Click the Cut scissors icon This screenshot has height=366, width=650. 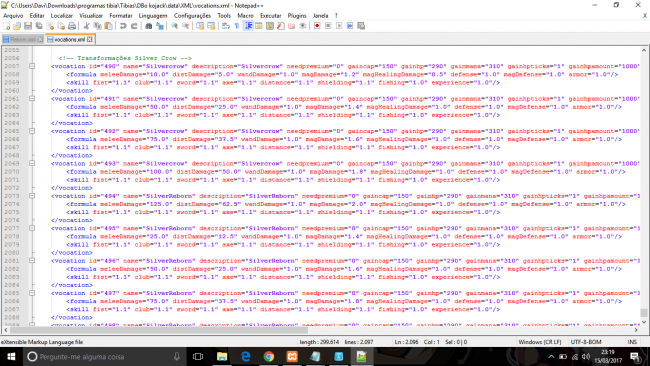87,26
